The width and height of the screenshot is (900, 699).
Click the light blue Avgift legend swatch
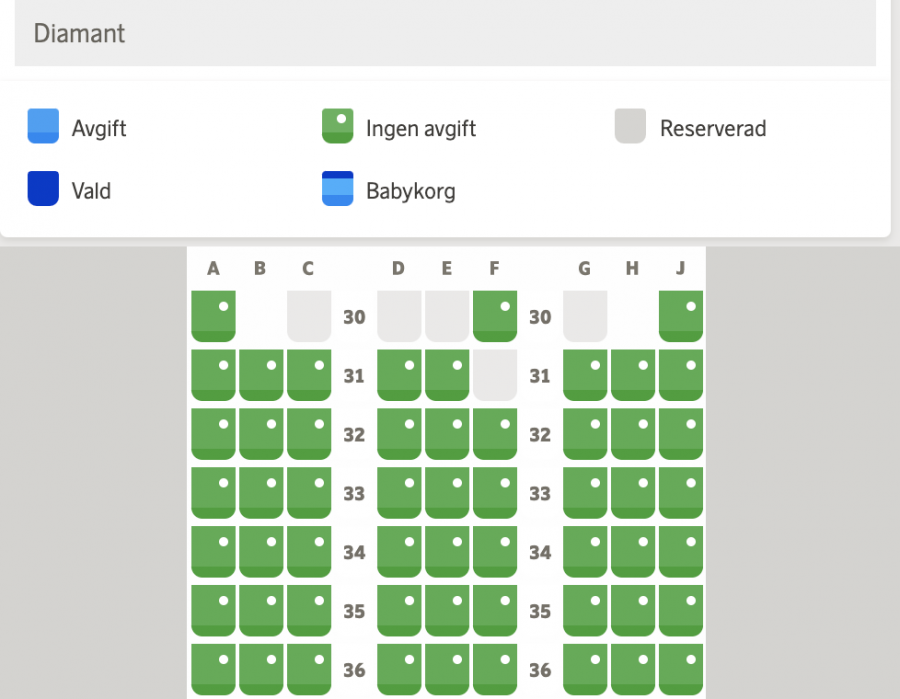pyautogui.click(x=43, y=127)
